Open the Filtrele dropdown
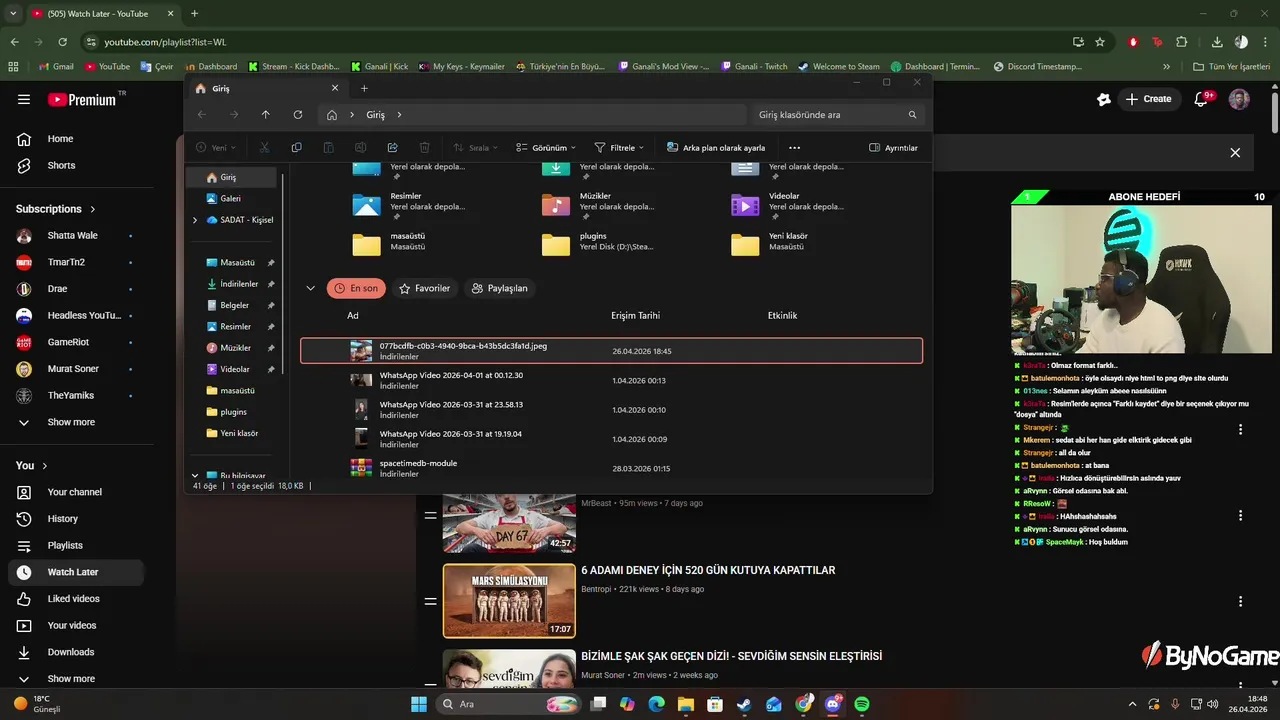 (619, 147)
